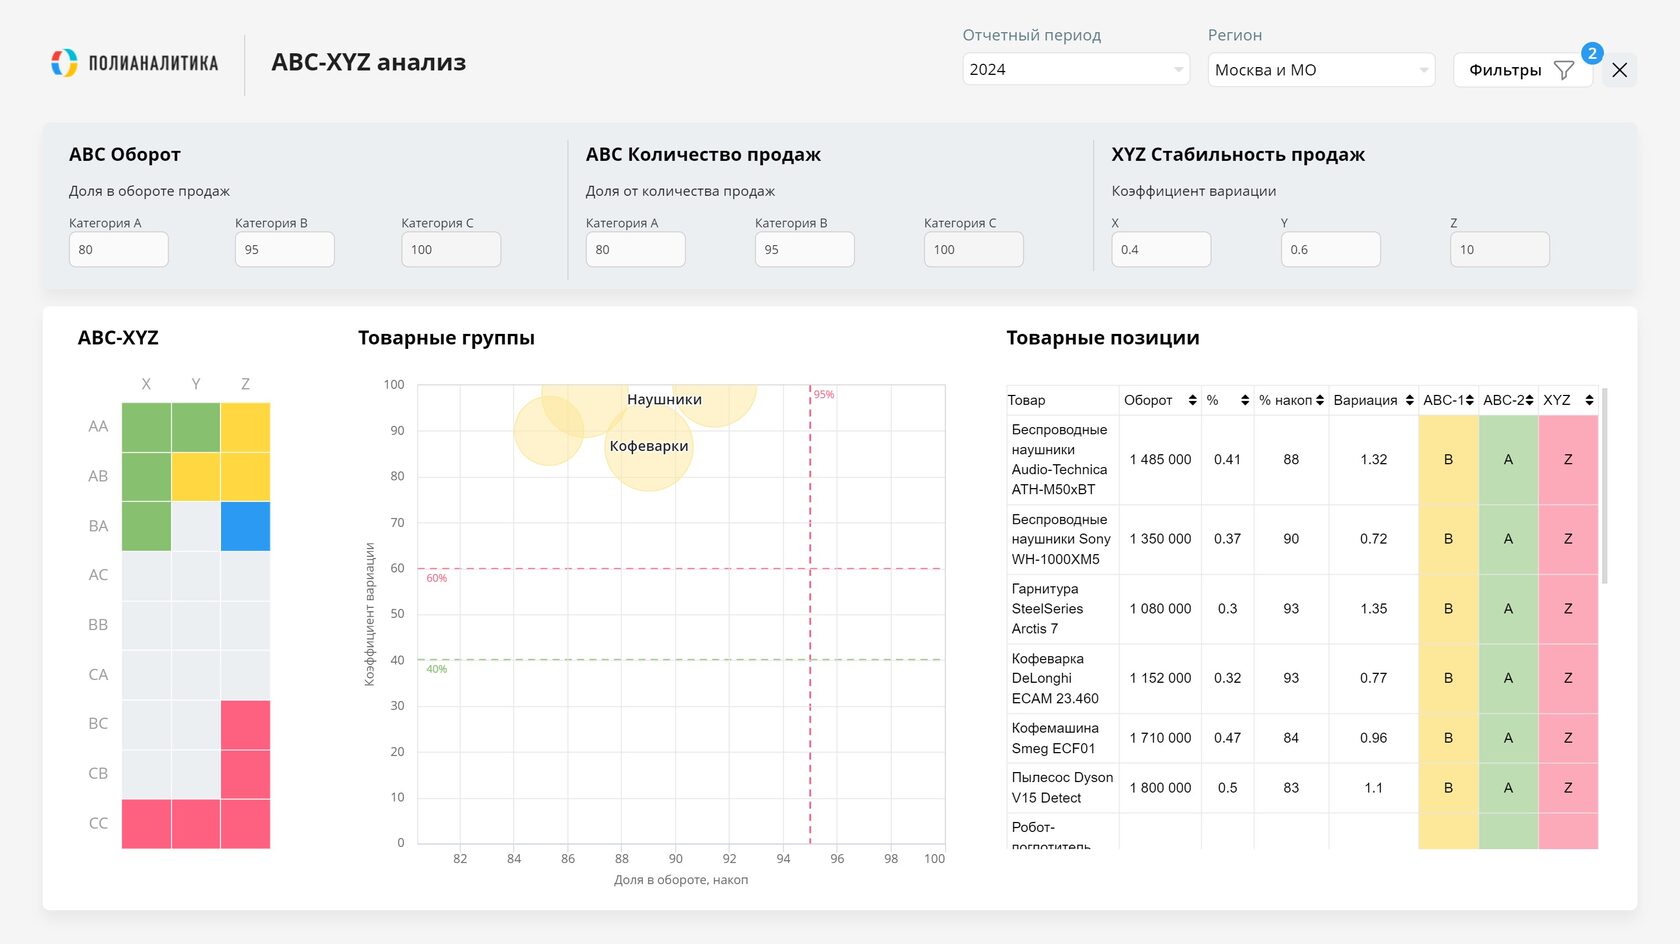Sort by the ABC-2 column
Screen dimensions: 1680x944
pos(1528,399)
